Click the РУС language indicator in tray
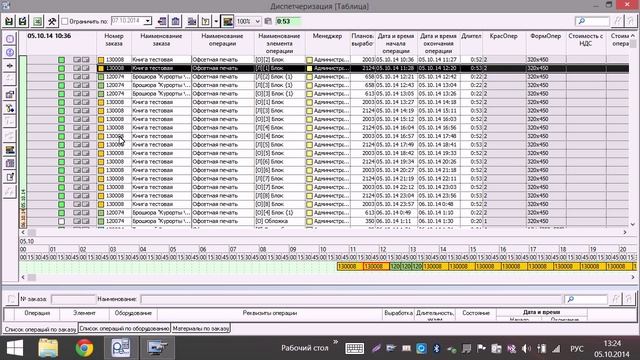 click(576, 349)
